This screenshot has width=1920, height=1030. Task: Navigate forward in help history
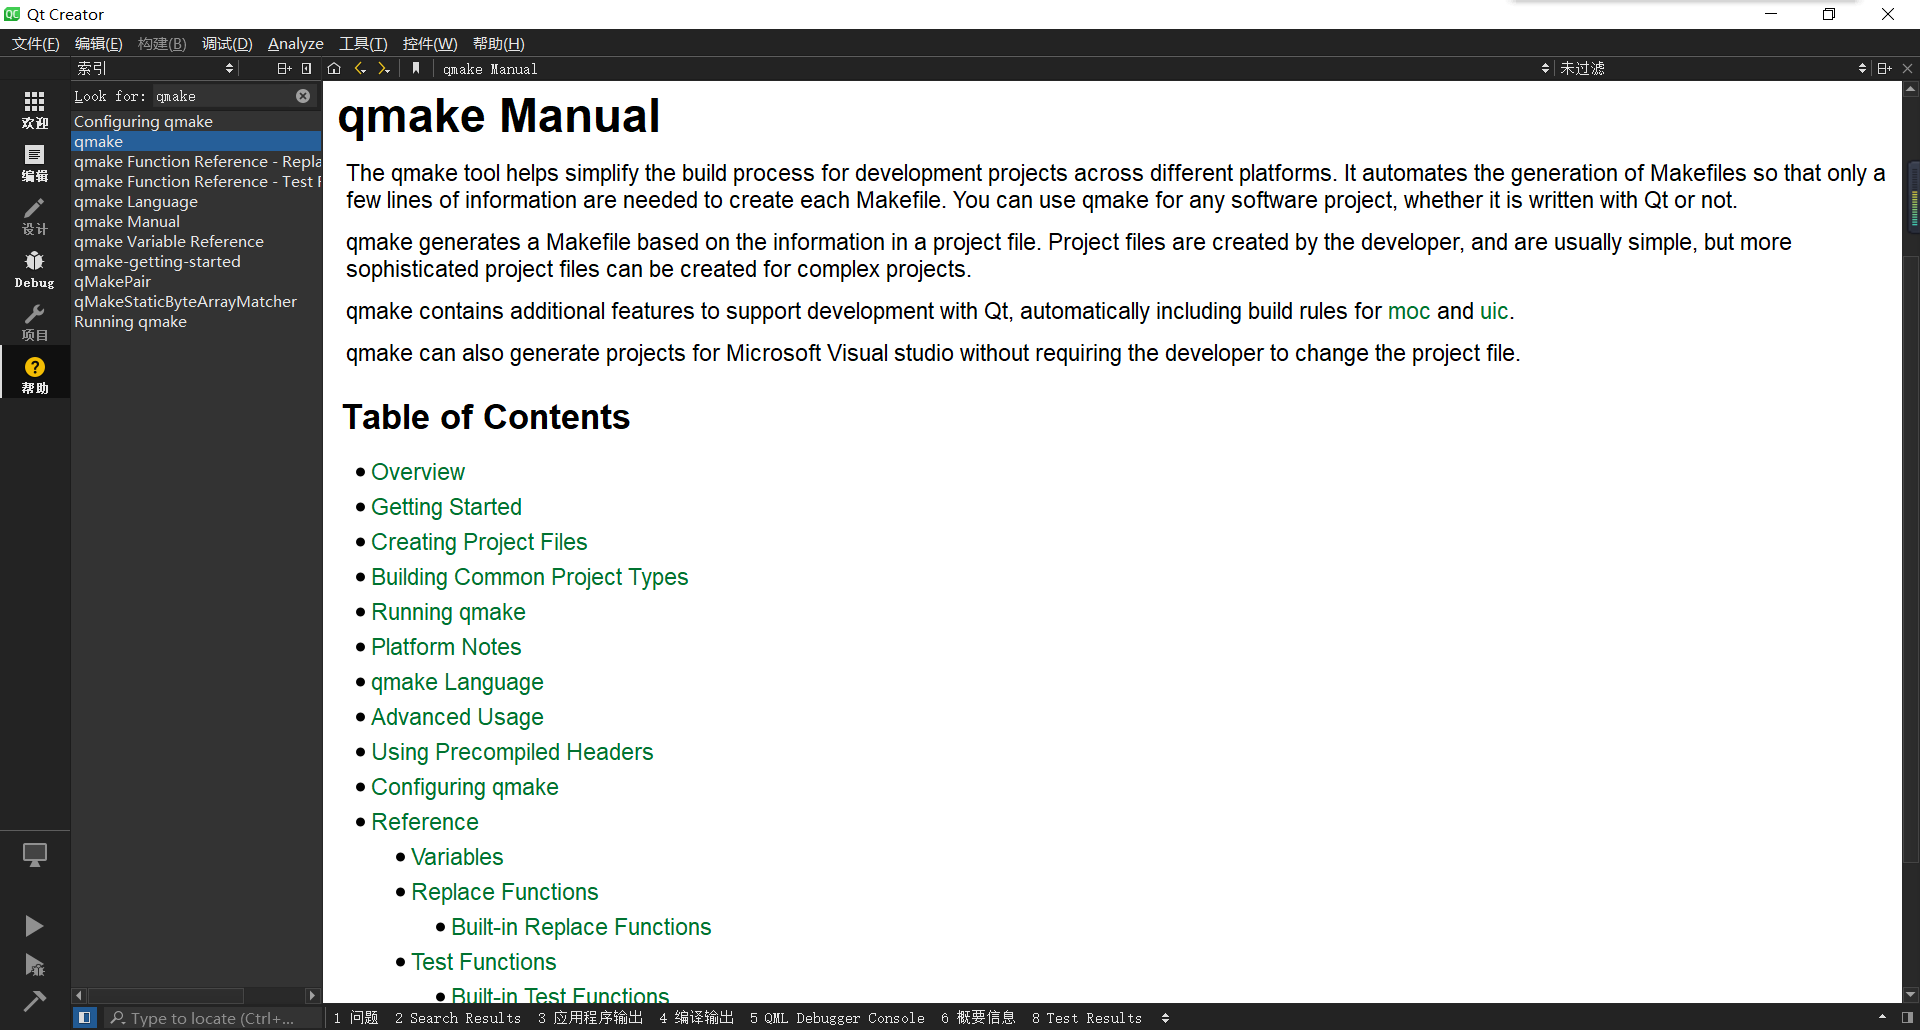(x=384, y=68)
